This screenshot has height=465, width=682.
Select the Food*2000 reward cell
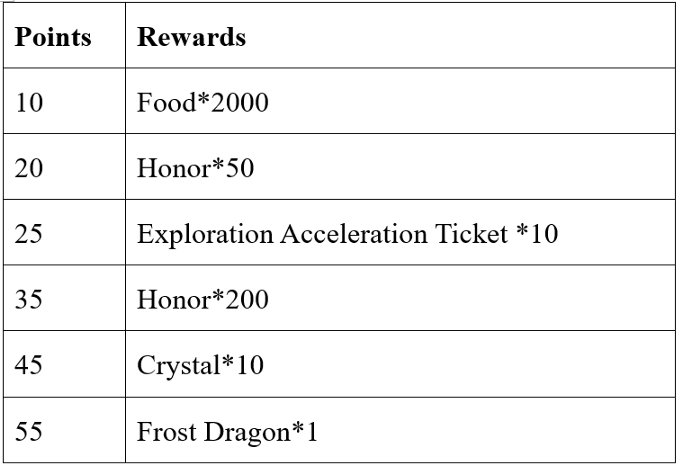coord(202,103)
